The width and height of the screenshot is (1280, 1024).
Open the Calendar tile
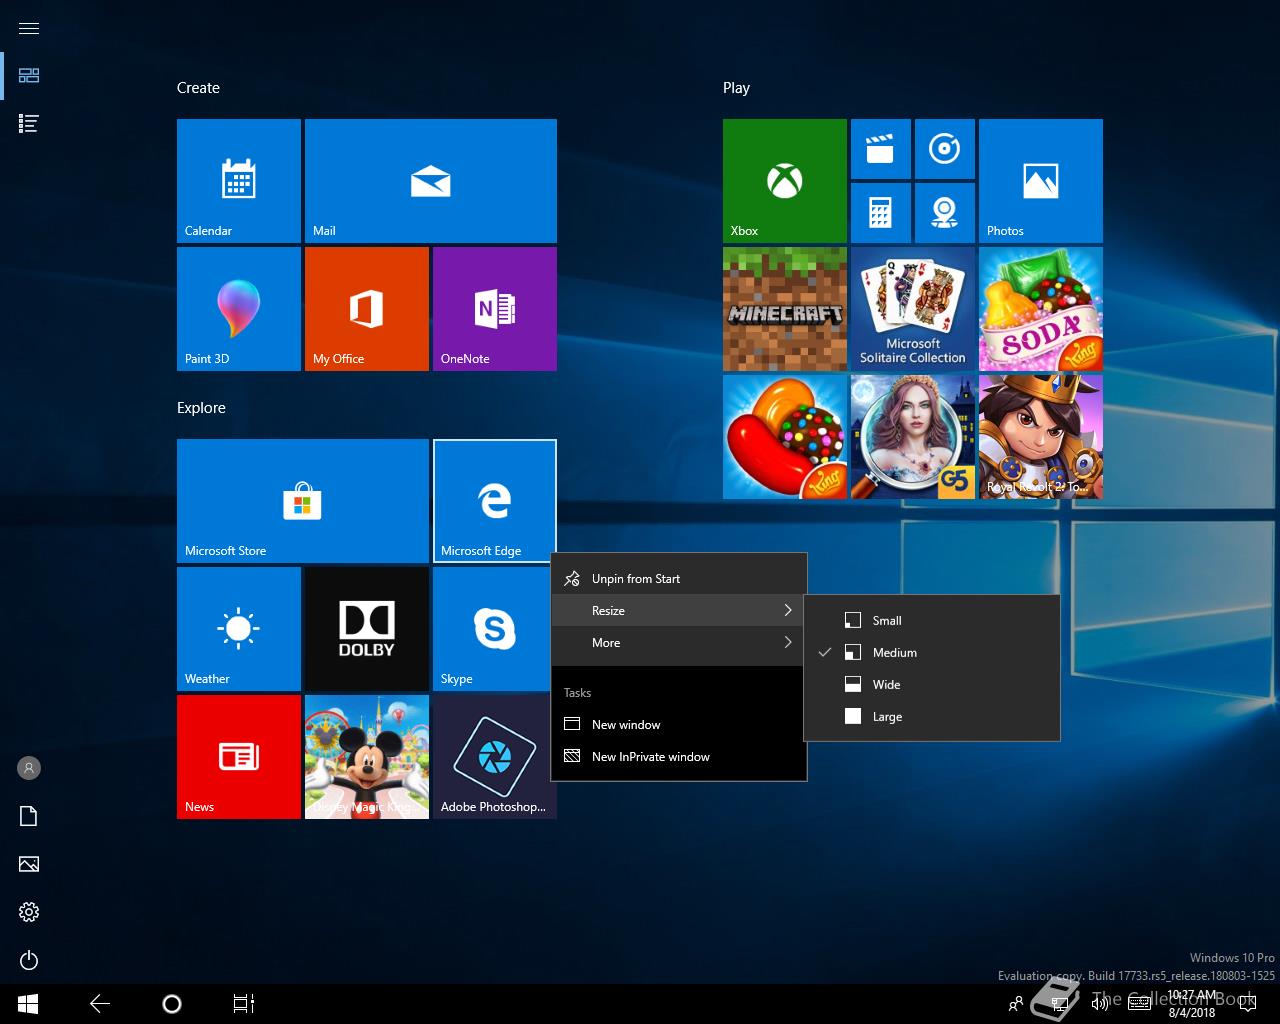[239, 181]
